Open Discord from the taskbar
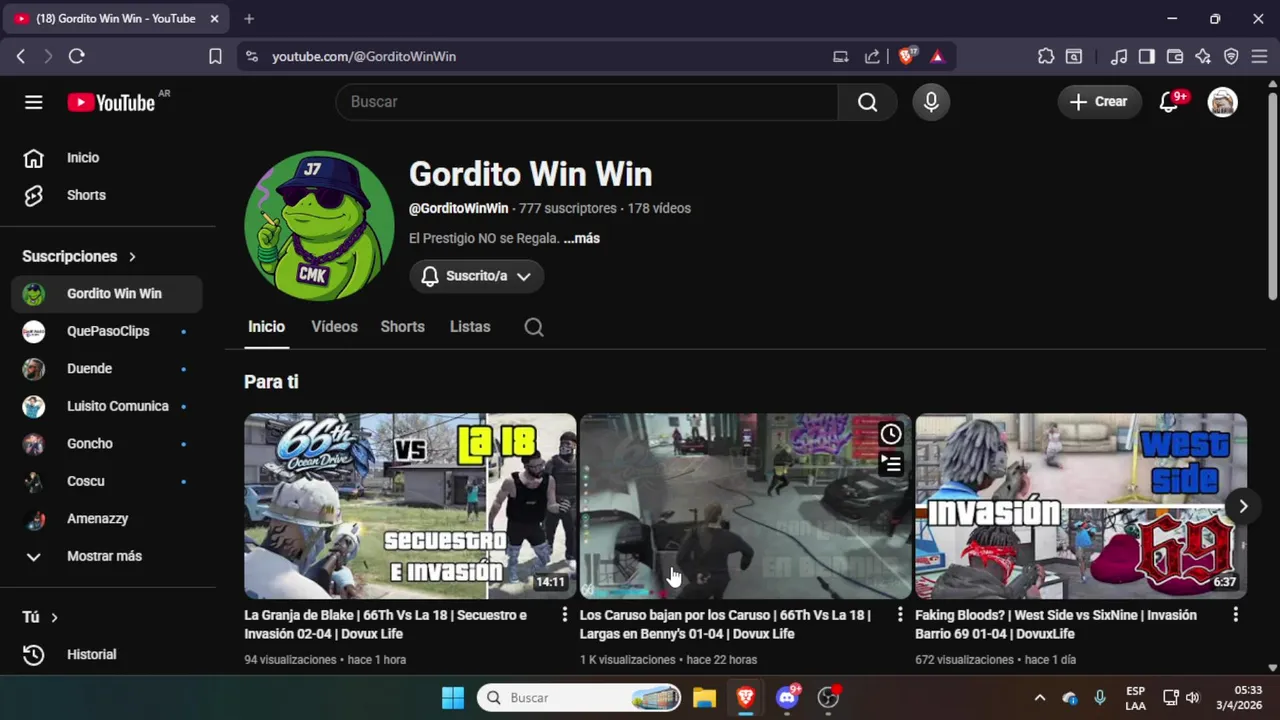1280x720 pixels. point(787,697)
